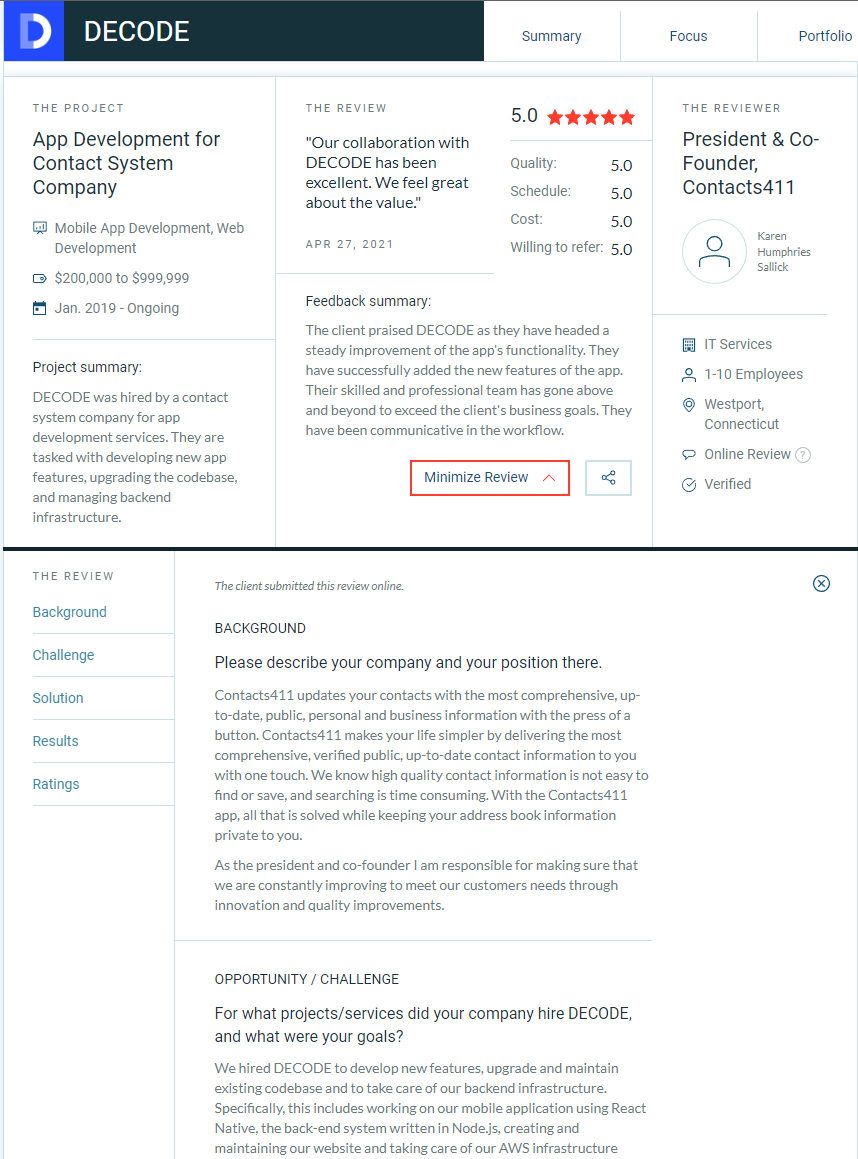Click the 'Online Review' label

point(747,455)
